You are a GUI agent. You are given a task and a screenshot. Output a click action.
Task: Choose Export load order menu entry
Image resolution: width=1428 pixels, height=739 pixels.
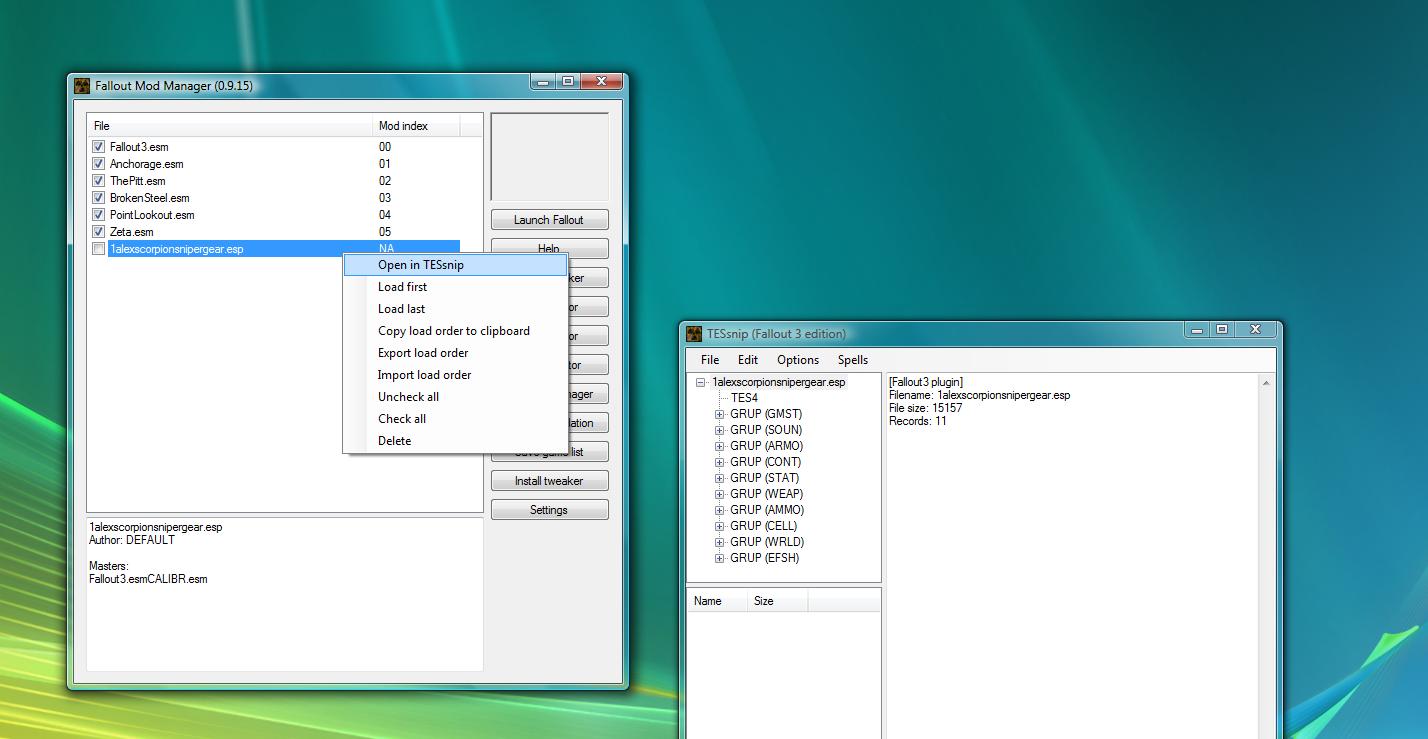(455, 353)
